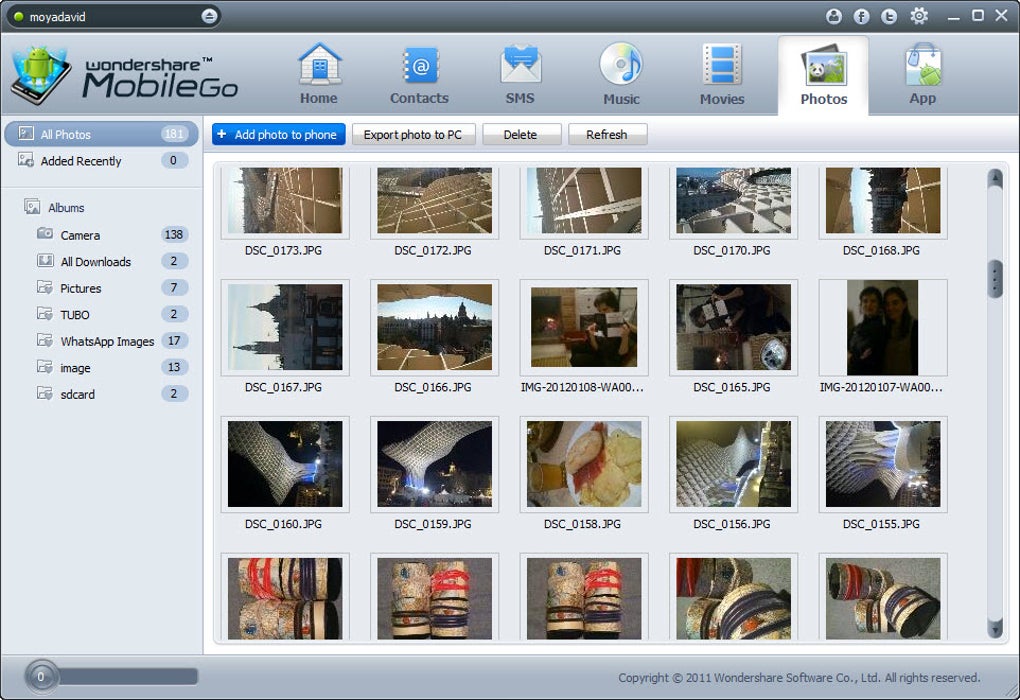Click the transfer progress bar at bottom
The height and width of the screenshot is (700, 1020).
128,677
